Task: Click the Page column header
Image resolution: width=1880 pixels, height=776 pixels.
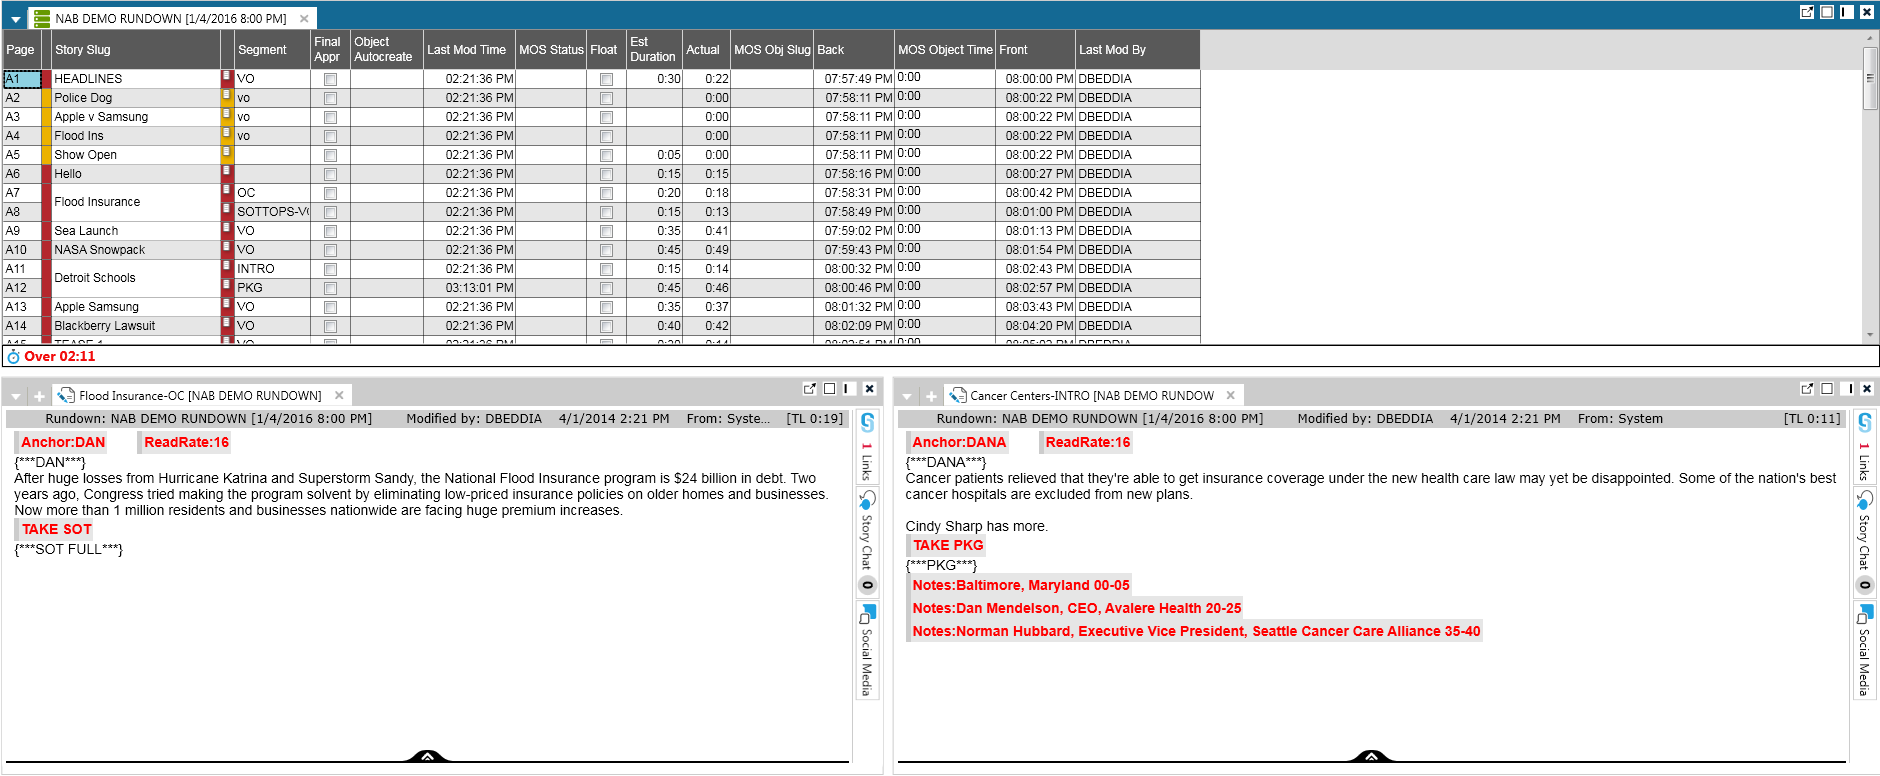Action: 21,50
